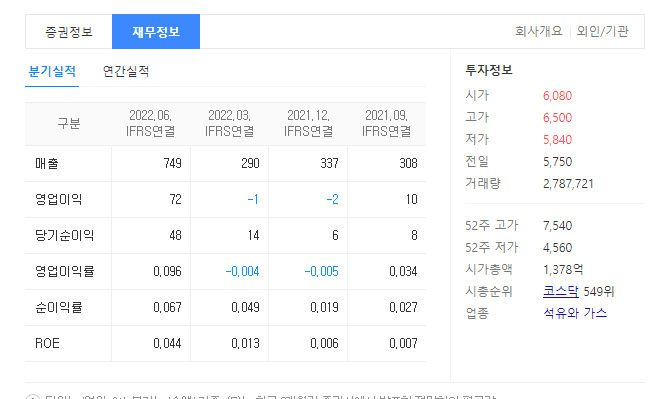665x399 pixels.
Task: Click the 영업이익 value 10
Action: pos(411,199)
